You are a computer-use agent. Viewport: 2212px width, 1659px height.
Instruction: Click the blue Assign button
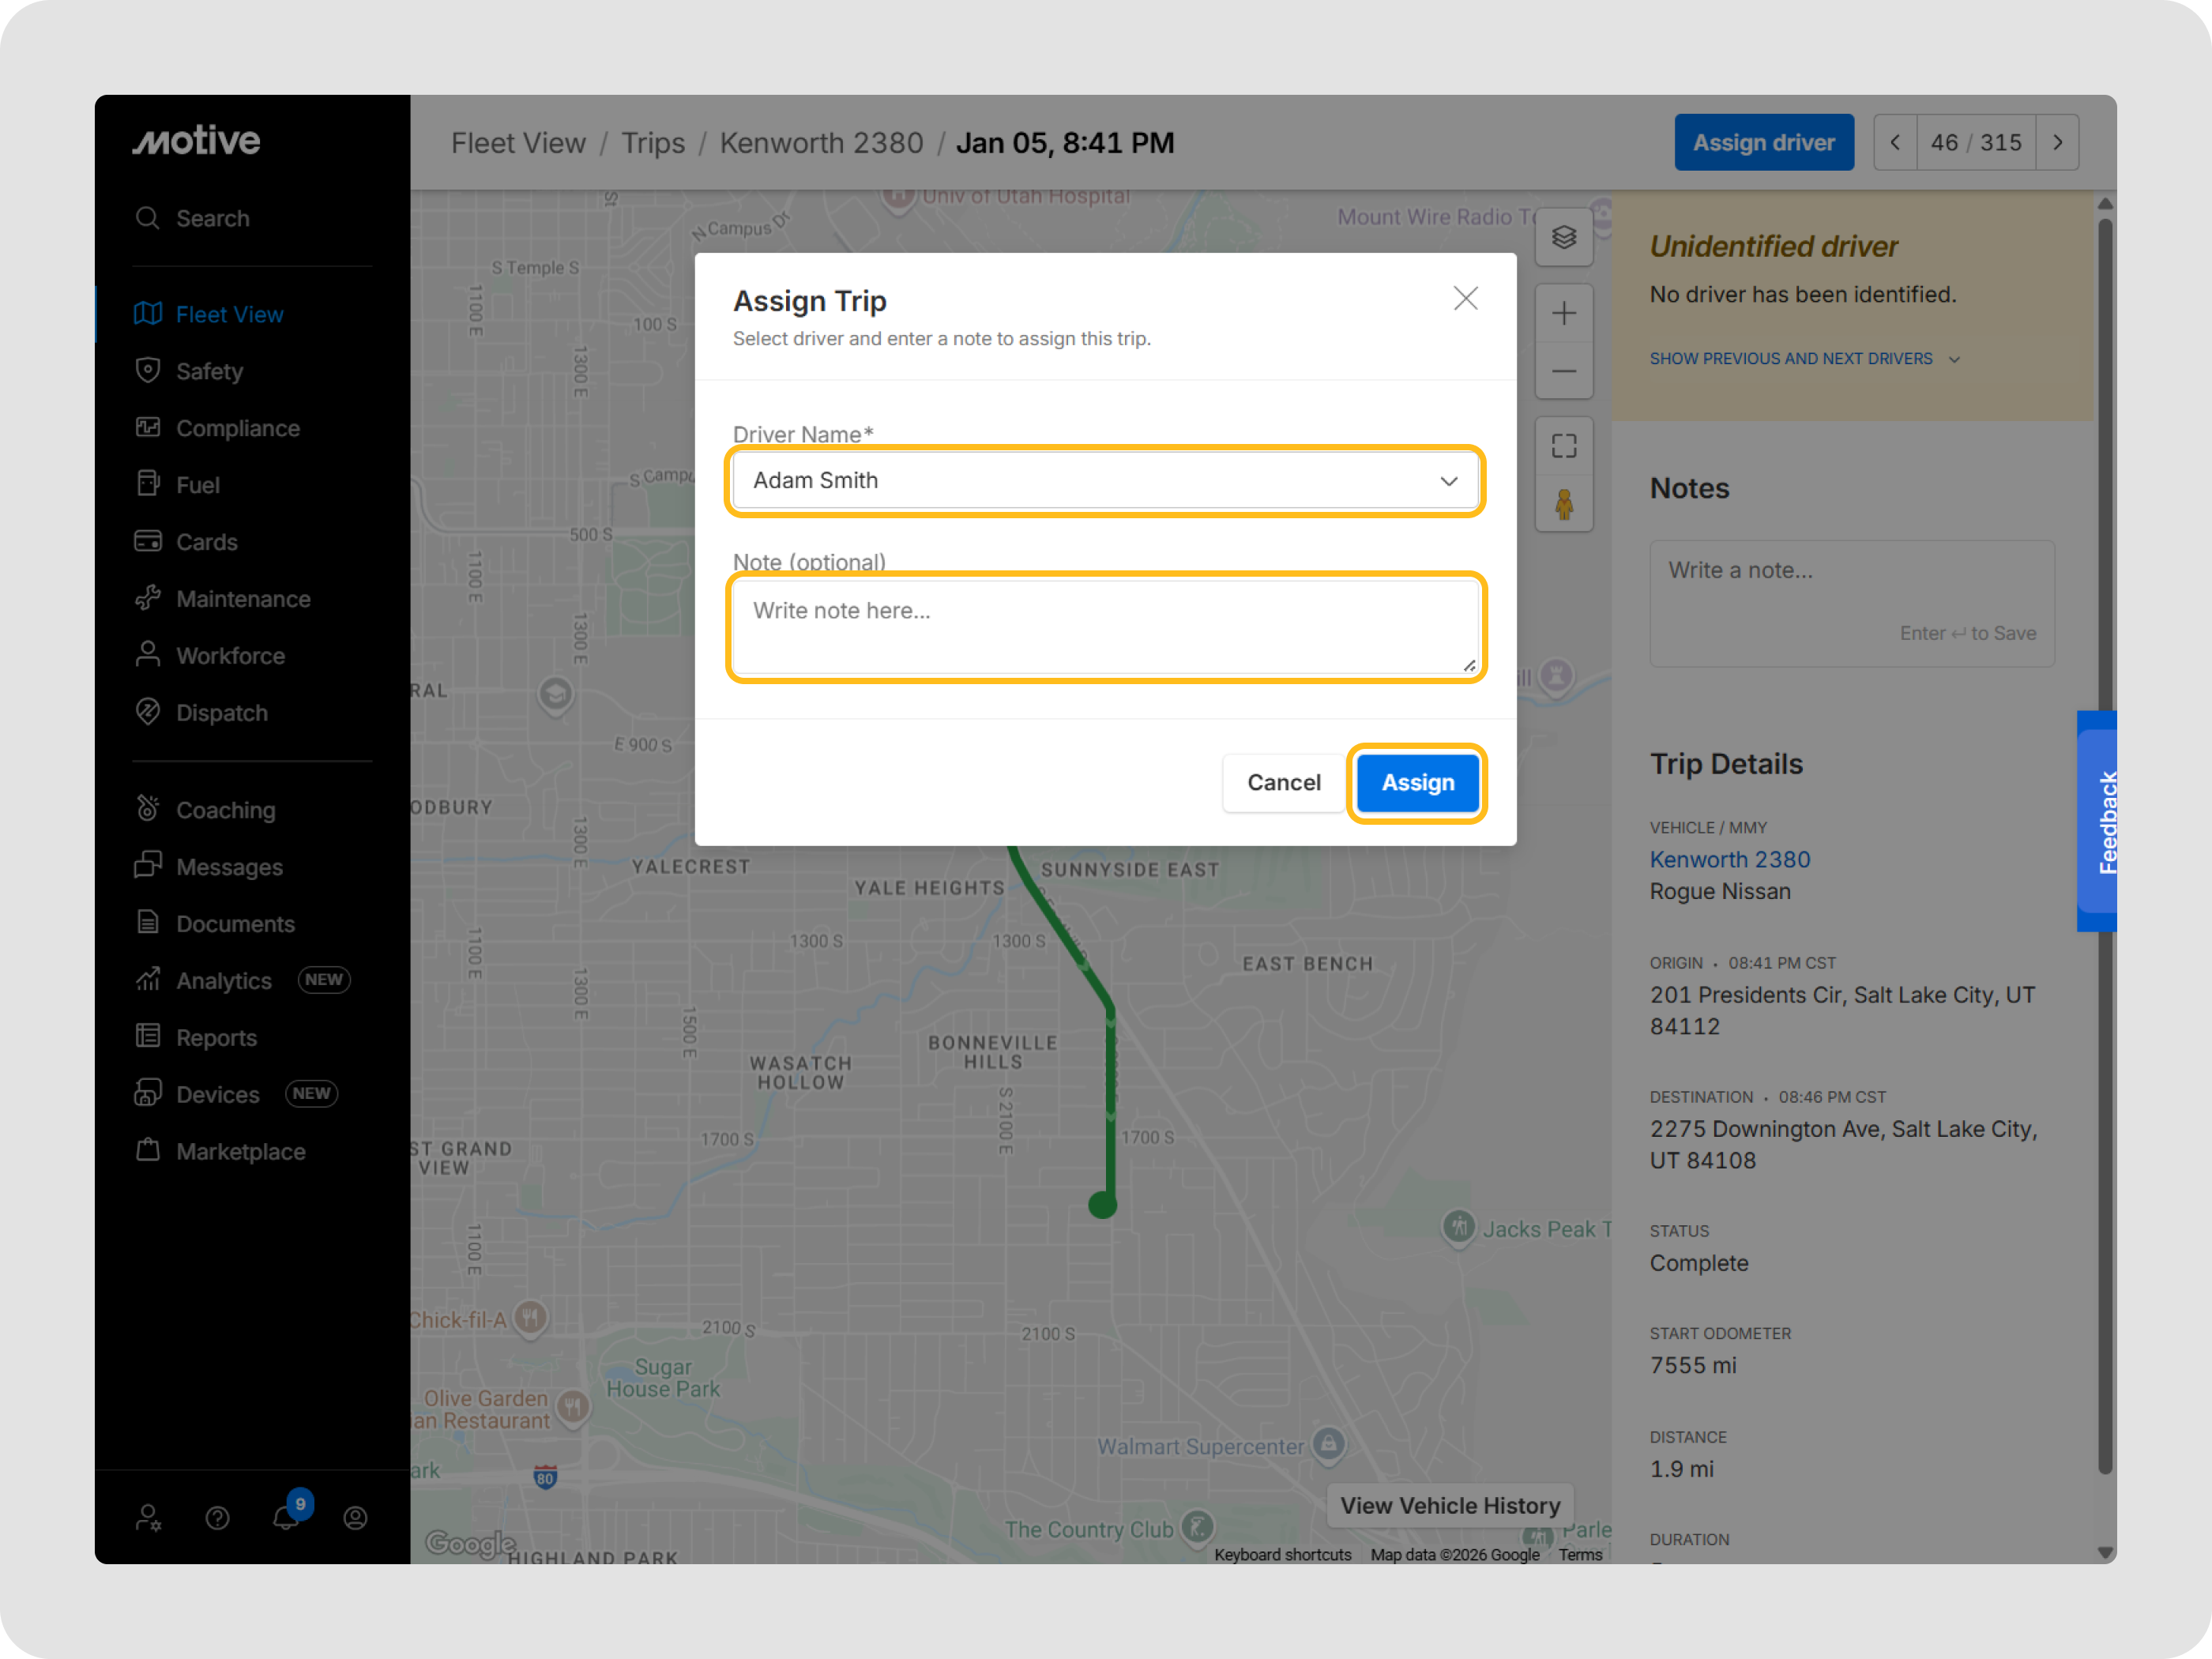[1417, 783]
